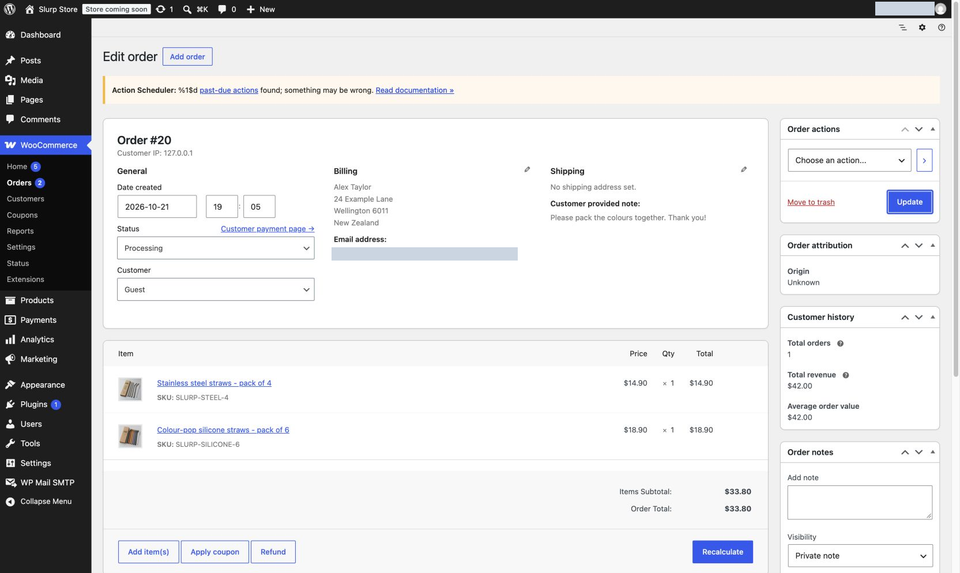Open the Customer payment page link
The image size is (960, 573).
267,228
